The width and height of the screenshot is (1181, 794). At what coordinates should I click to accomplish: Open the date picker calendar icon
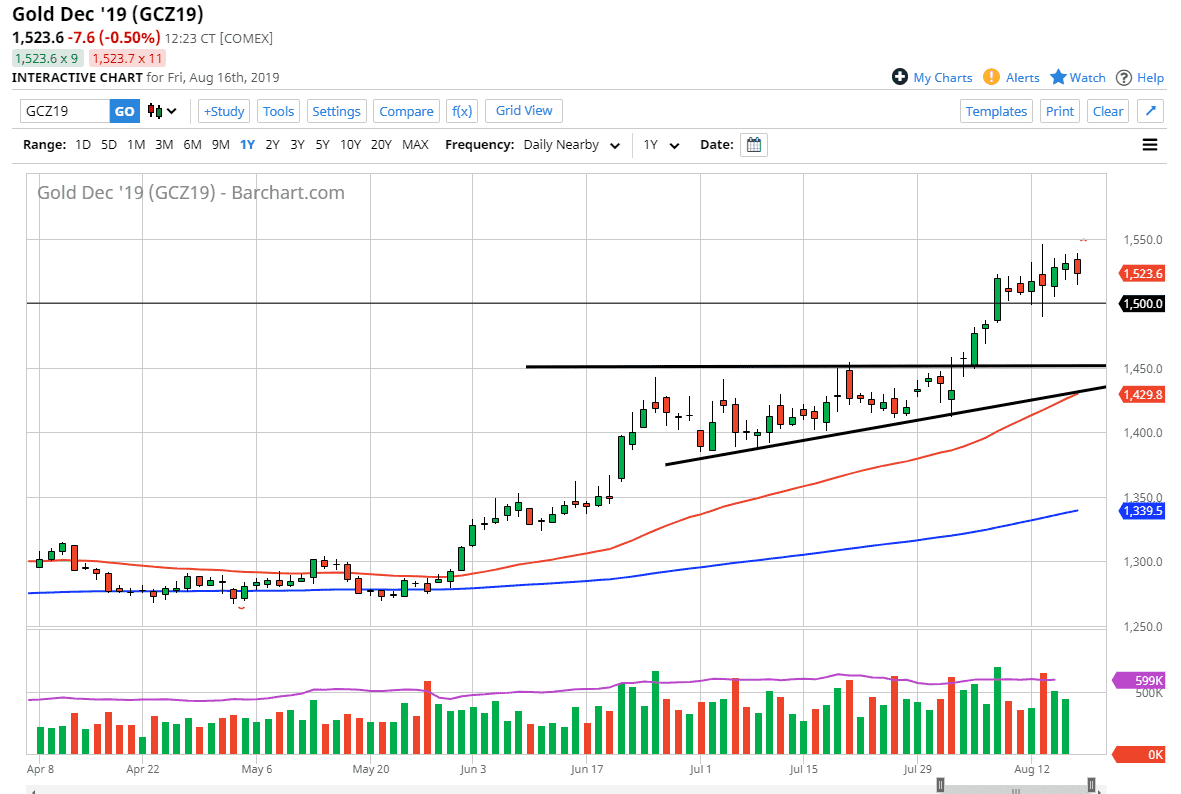click(753, 144)
